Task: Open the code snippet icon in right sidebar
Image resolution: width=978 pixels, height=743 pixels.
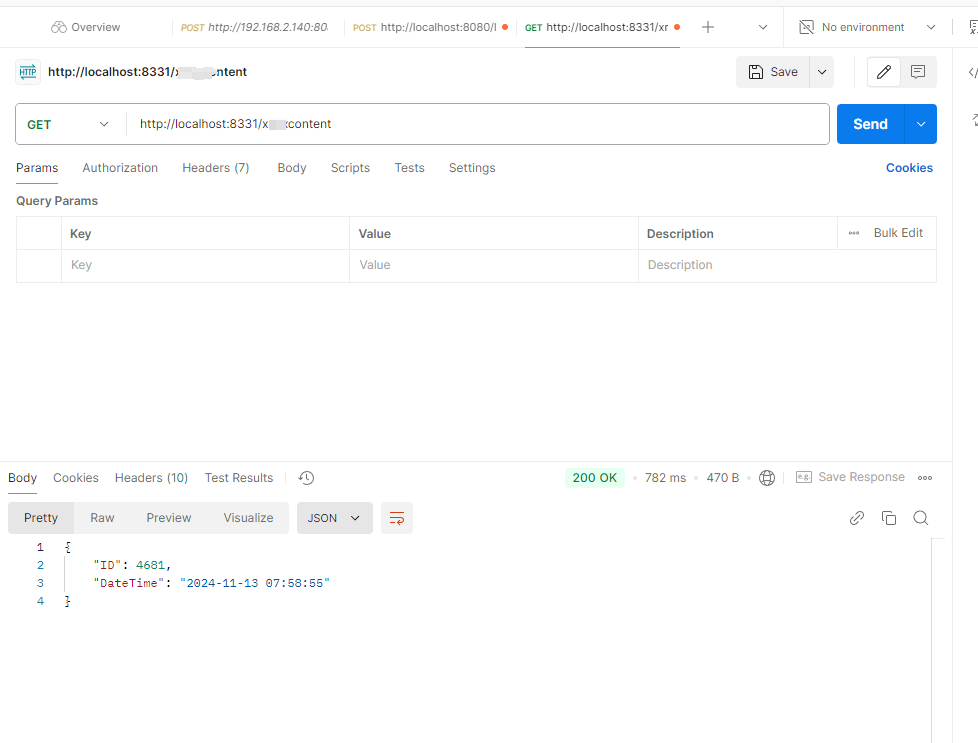Action: [972, 72]
